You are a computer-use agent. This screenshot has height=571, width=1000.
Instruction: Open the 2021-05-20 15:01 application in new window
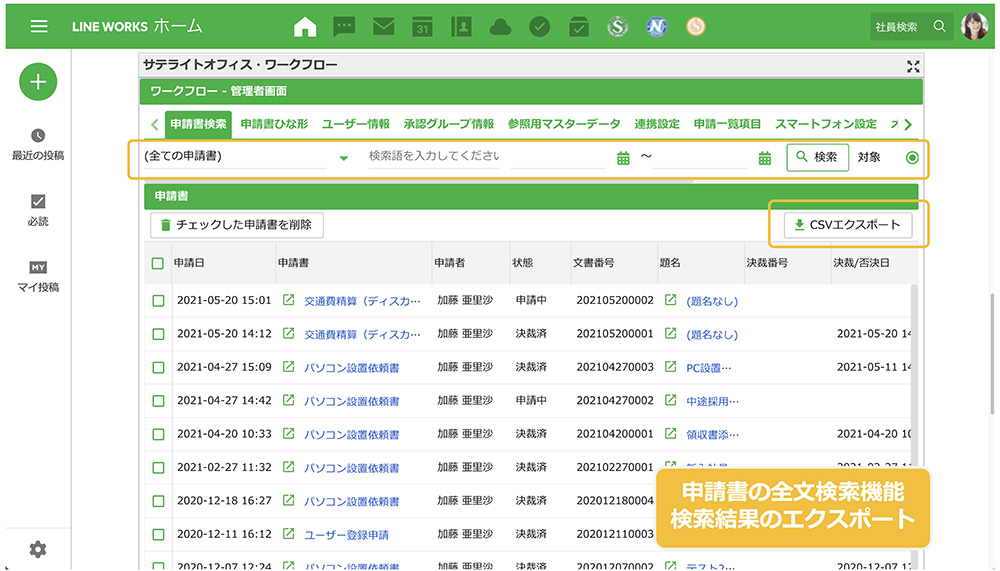coord(288,299)
